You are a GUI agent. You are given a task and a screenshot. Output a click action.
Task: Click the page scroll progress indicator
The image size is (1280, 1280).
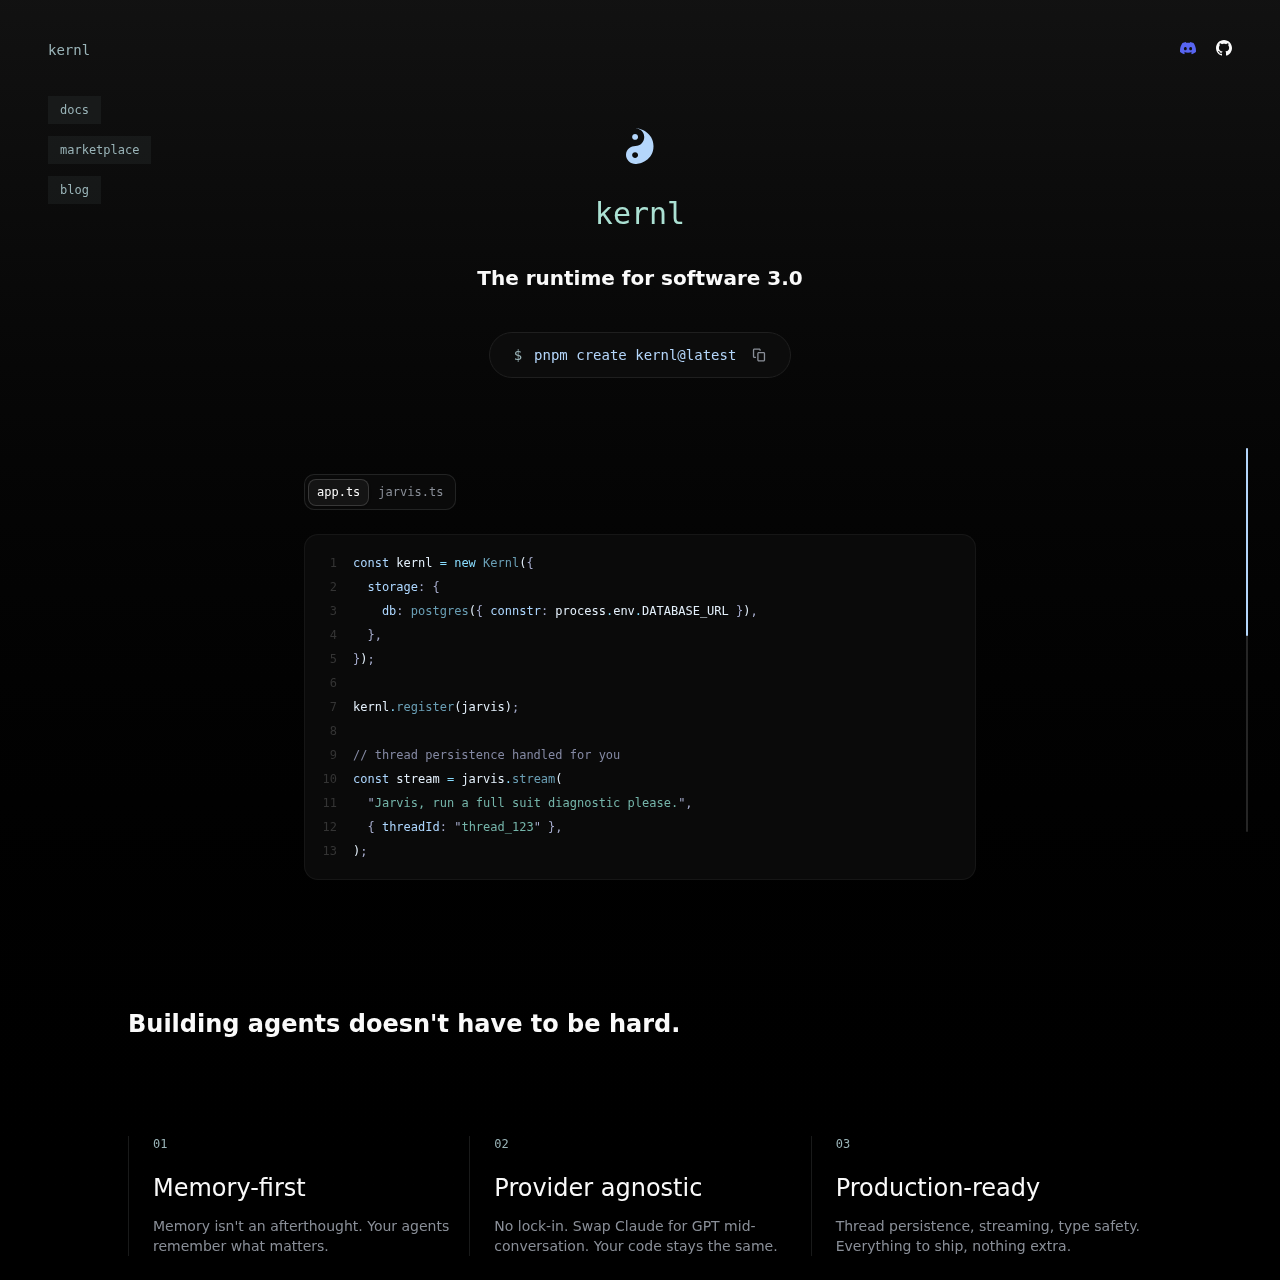pyautogui.click(x=1247, y=640)
